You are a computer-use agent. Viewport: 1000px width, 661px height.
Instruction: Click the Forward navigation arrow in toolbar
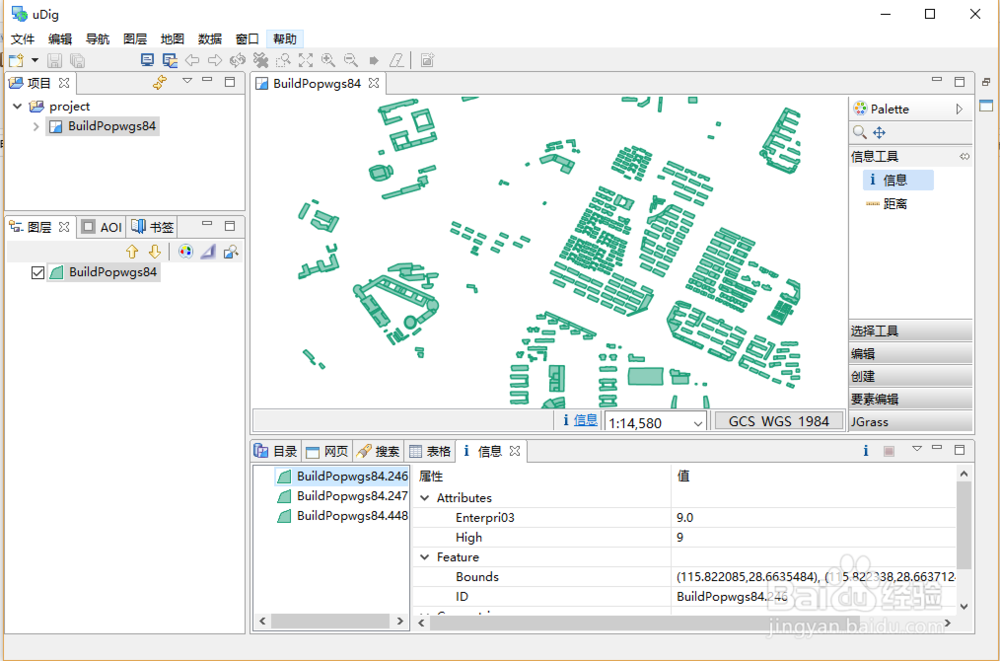(215, 61)
